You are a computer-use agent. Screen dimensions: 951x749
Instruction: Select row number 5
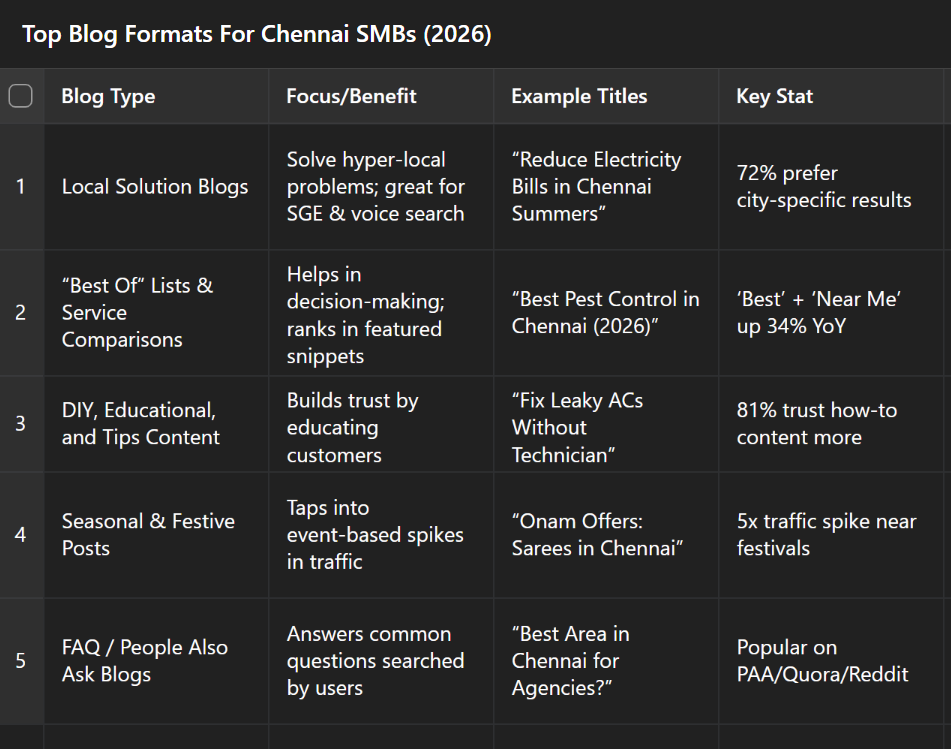[21, 662]
